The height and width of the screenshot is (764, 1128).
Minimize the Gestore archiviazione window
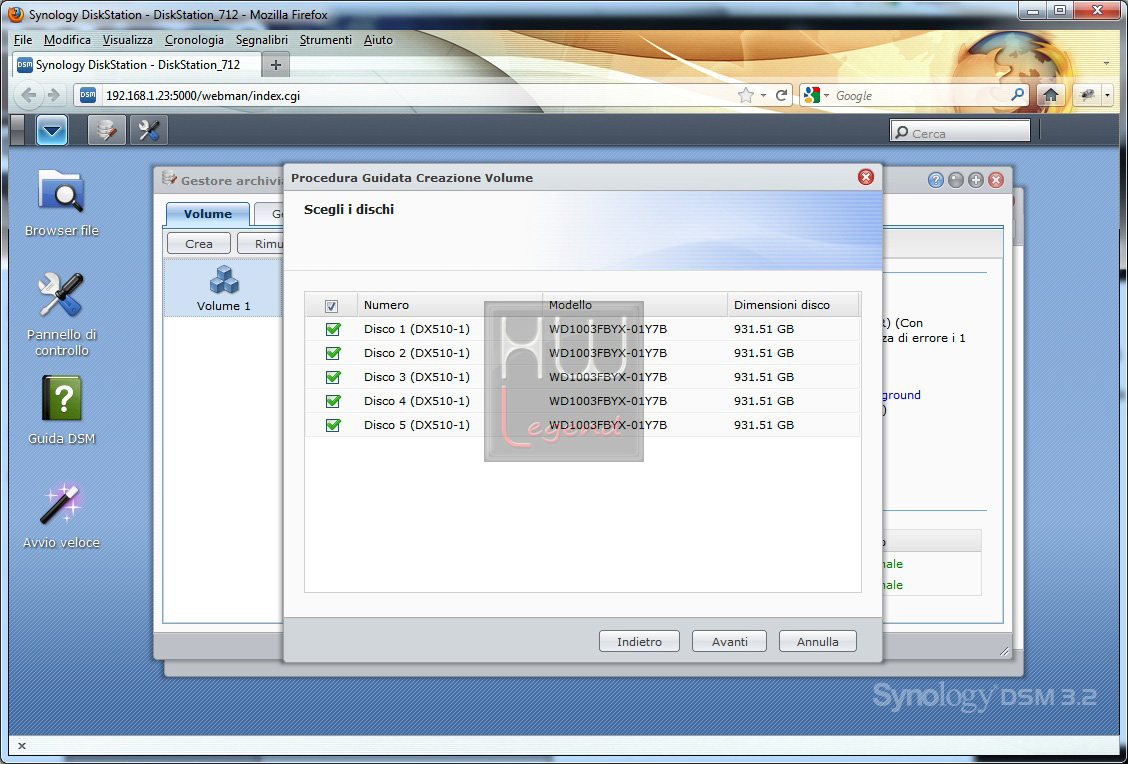coord(955,180)
